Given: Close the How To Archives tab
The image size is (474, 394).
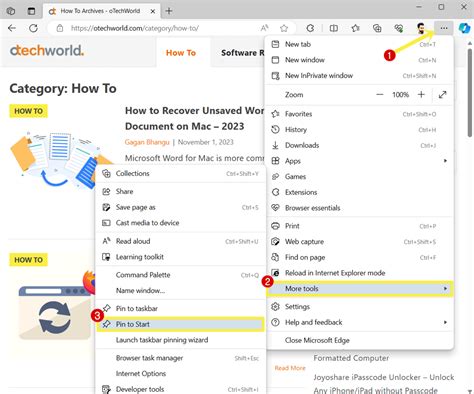Looking at the screenshot, I should click(153, 11).
